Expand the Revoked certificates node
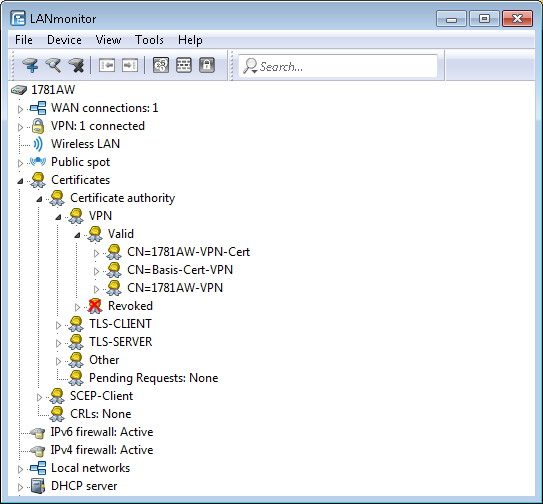543x504 pixels. pos(77,307)
